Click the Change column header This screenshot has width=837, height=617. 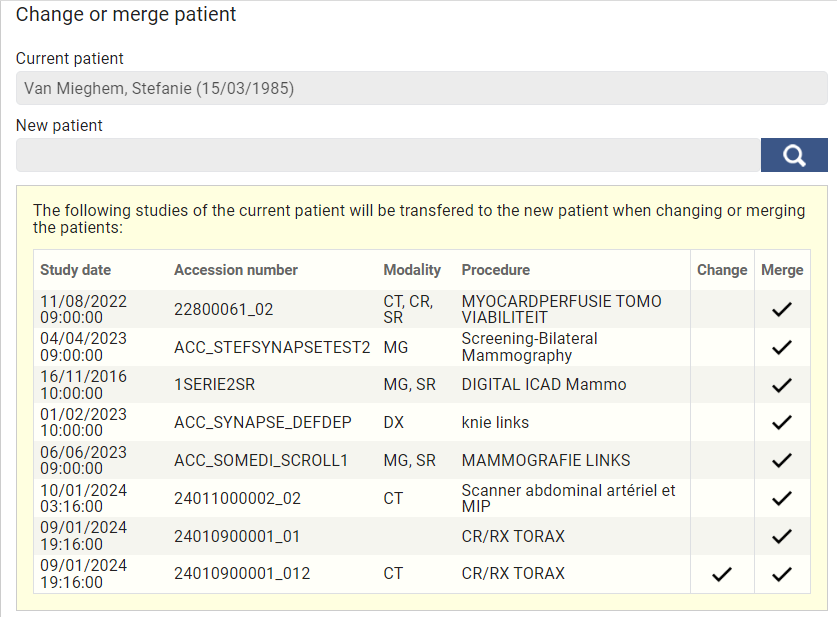pyautogui.click(x=722, y=270)
